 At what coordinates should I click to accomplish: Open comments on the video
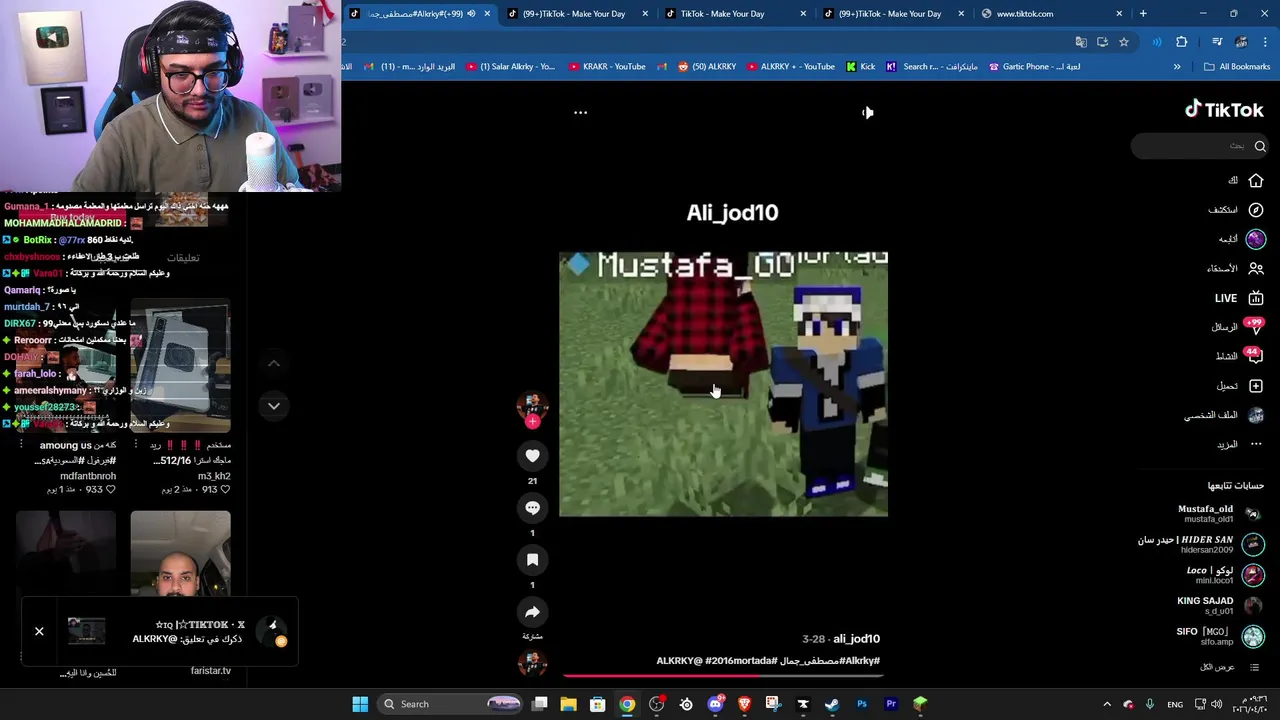point(532,508)
